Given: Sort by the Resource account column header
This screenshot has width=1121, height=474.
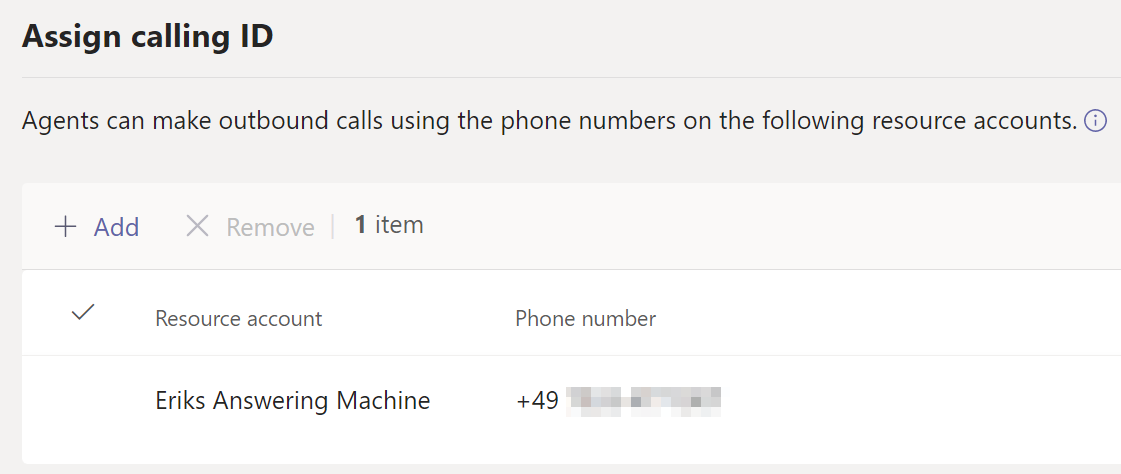Looking at the screenshot, I should coord(238,319).
